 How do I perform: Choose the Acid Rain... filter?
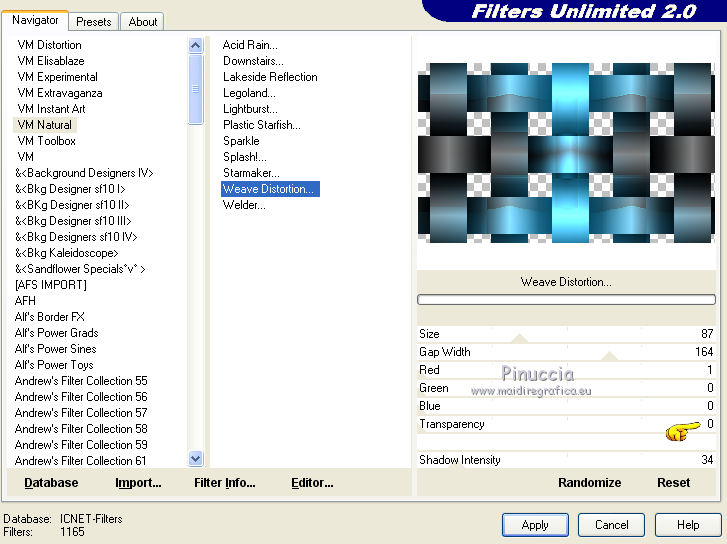click(x=250, y=45)
